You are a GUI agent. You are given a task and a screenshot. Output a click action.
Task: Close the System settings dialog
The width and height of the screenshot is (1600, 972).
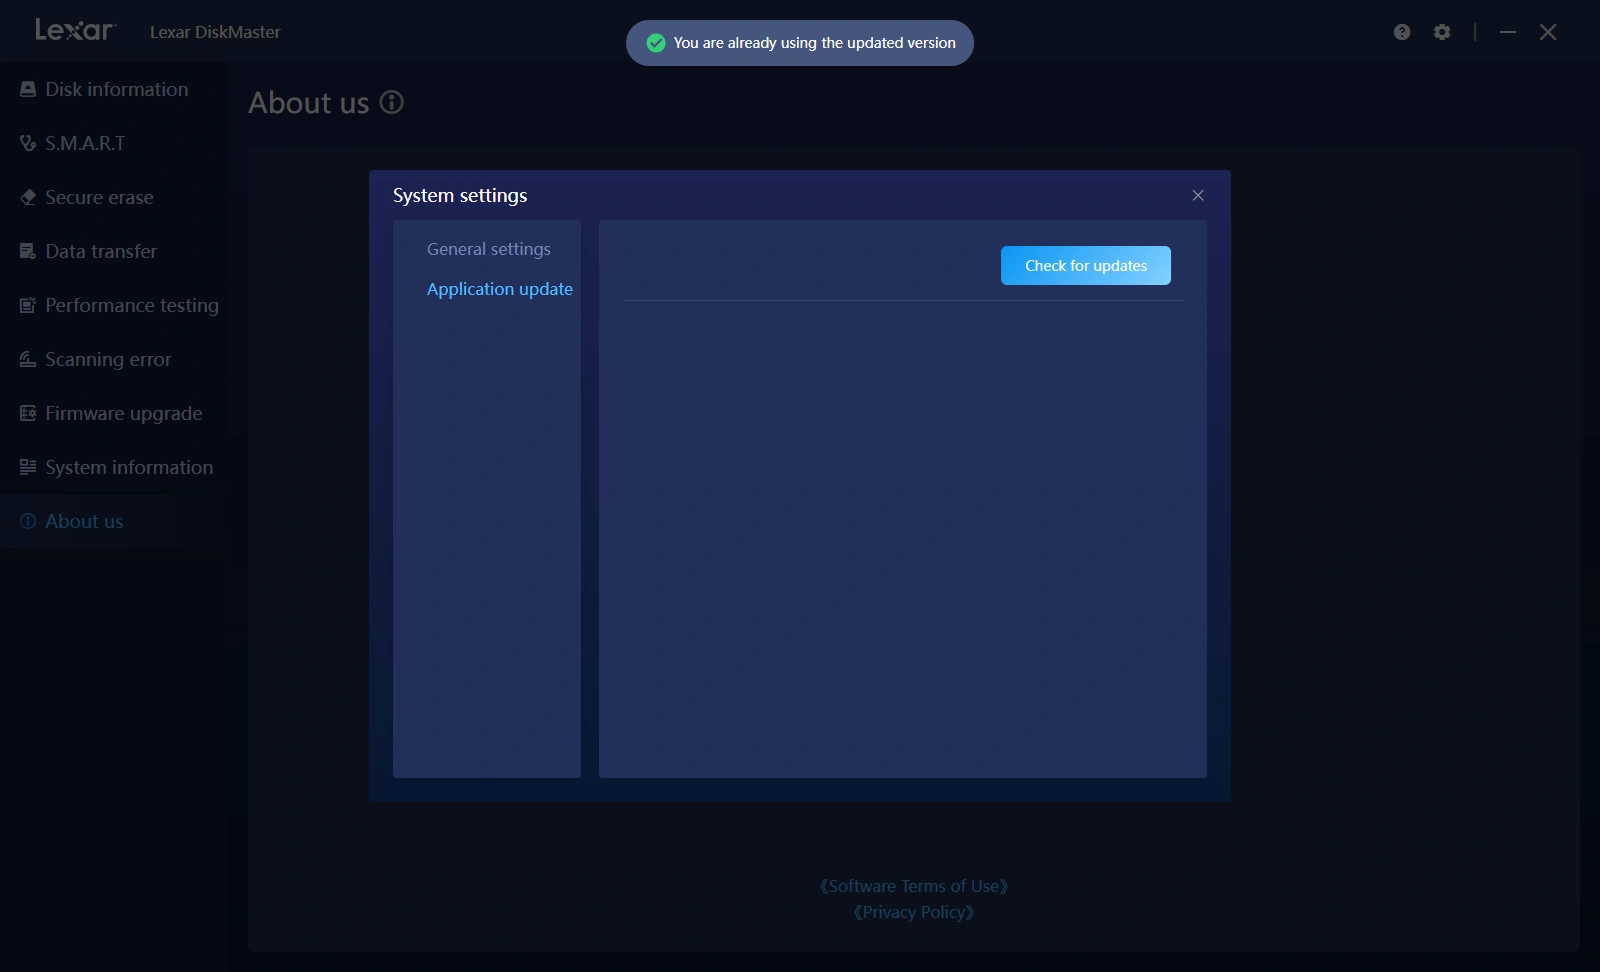click(1198, 195)
